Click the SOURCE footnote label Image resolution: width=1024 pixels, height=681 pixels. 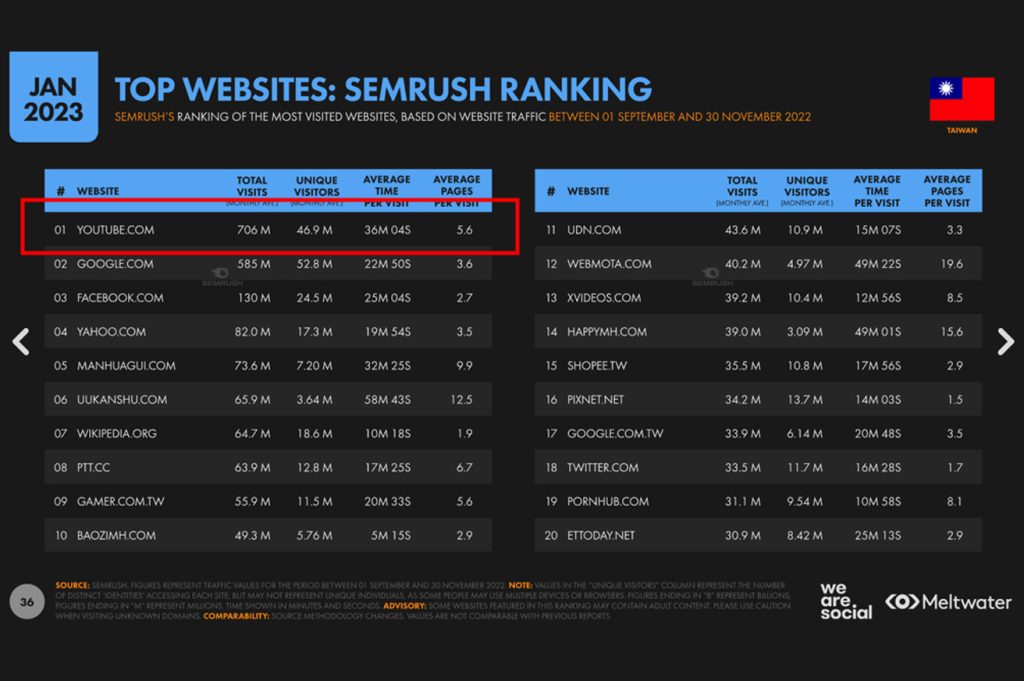pos(72,586)
